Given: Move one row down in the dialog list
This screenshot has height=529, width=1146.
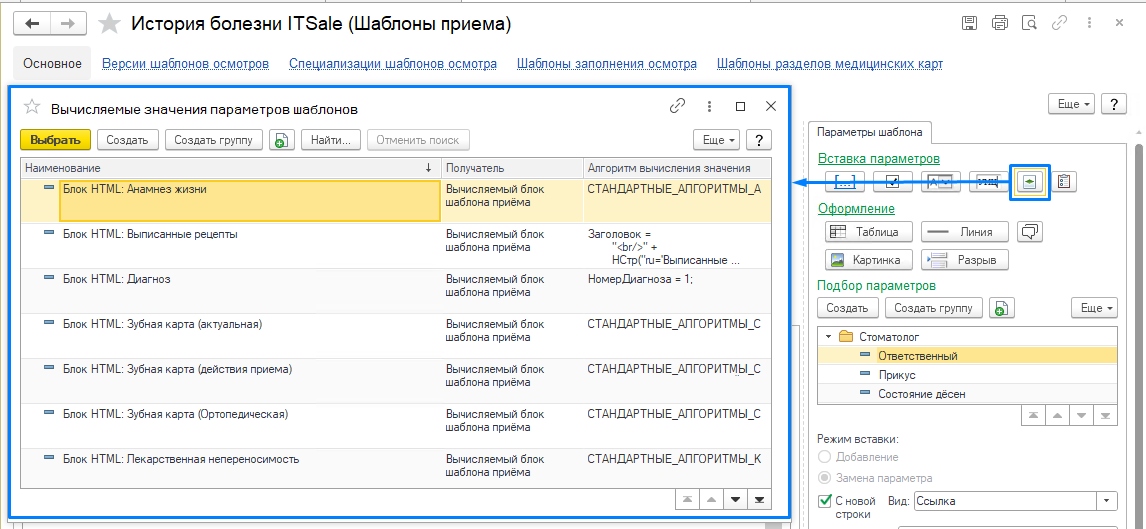Looking at the screenshot, I should (x=735, y=499).
